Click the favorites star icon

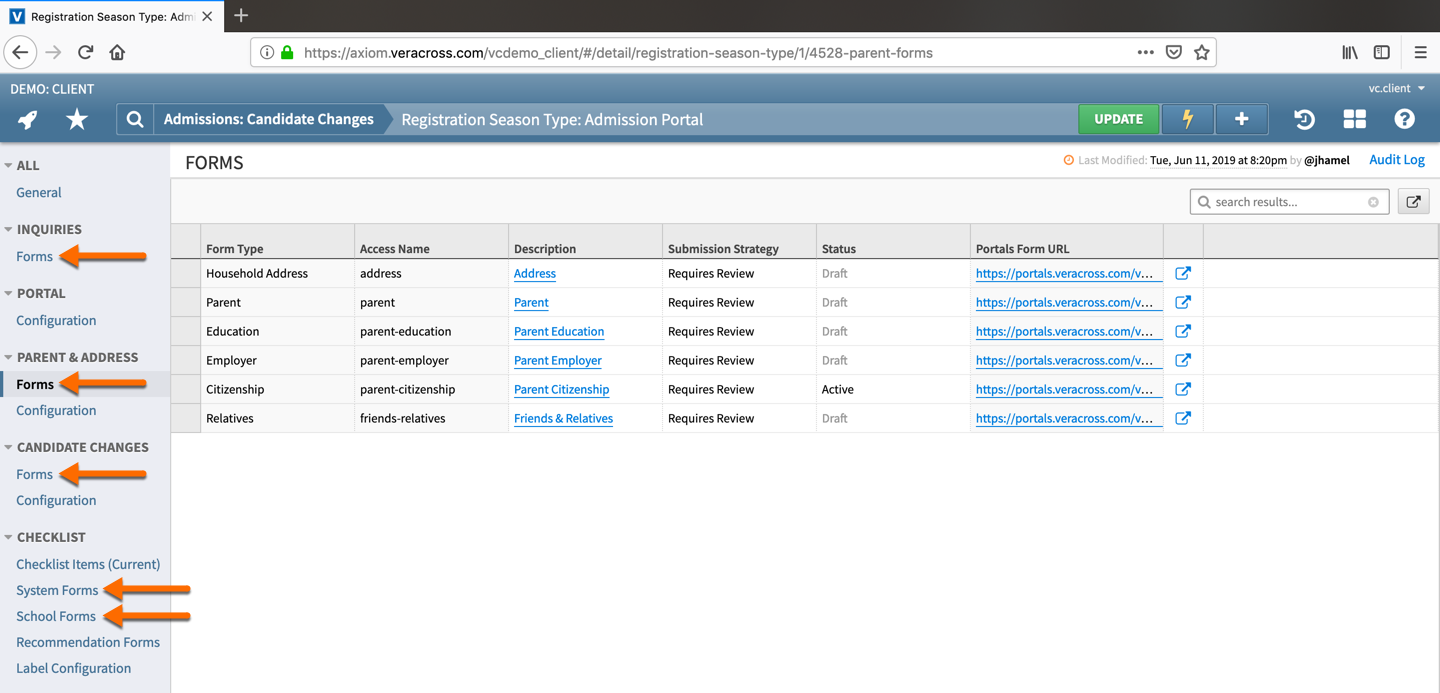[75, 119]
